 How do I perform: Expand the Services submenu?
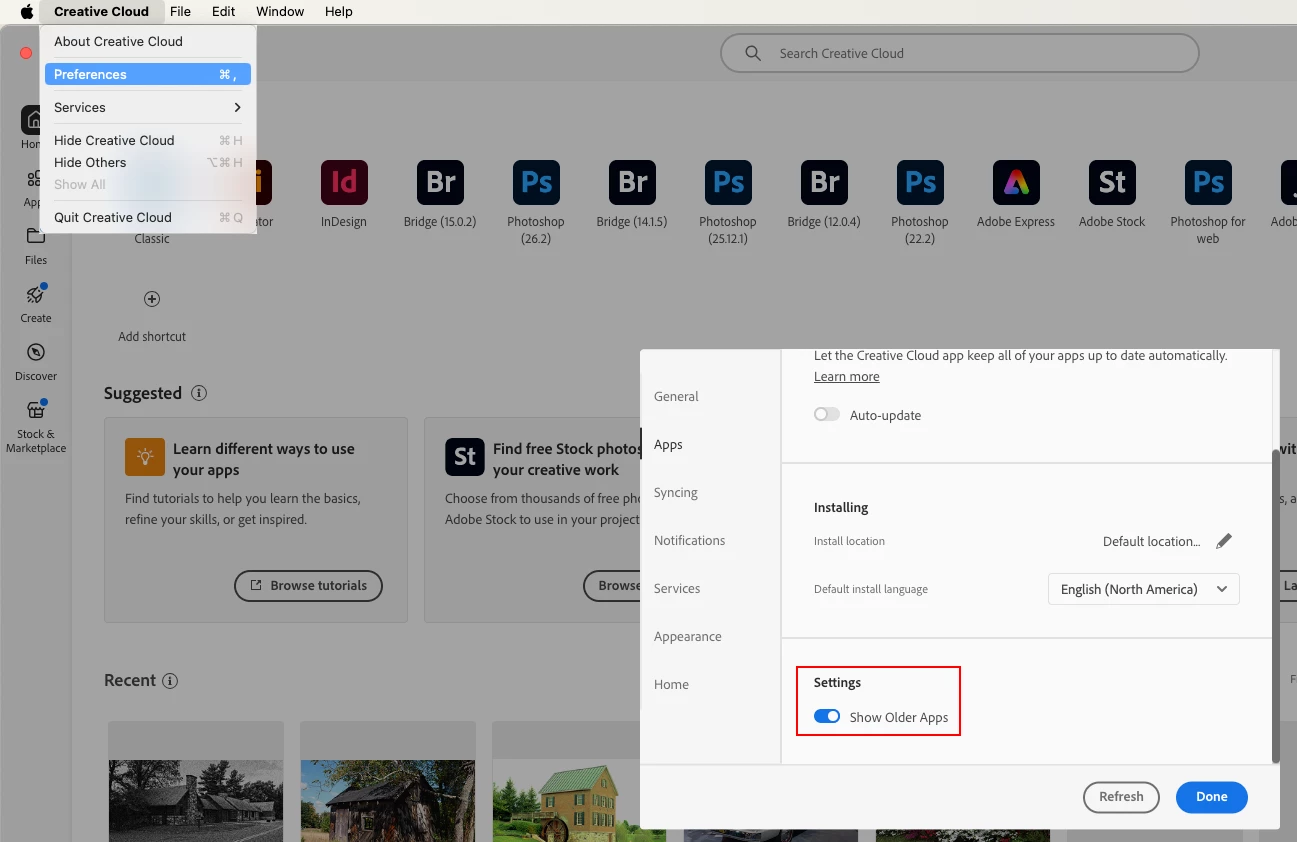point(148,107)
